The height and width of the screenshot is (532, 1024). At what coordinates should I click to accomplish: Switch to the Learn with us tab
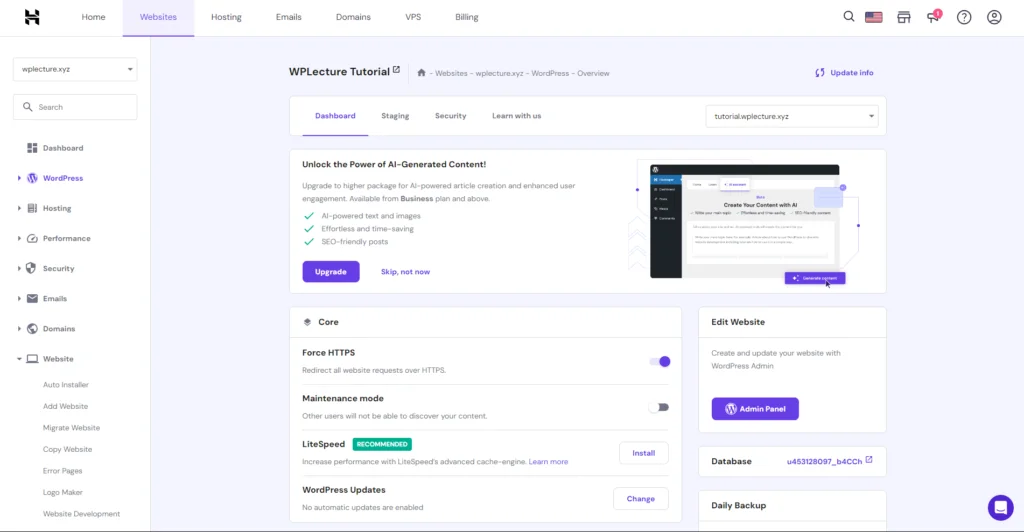point(517,116)
